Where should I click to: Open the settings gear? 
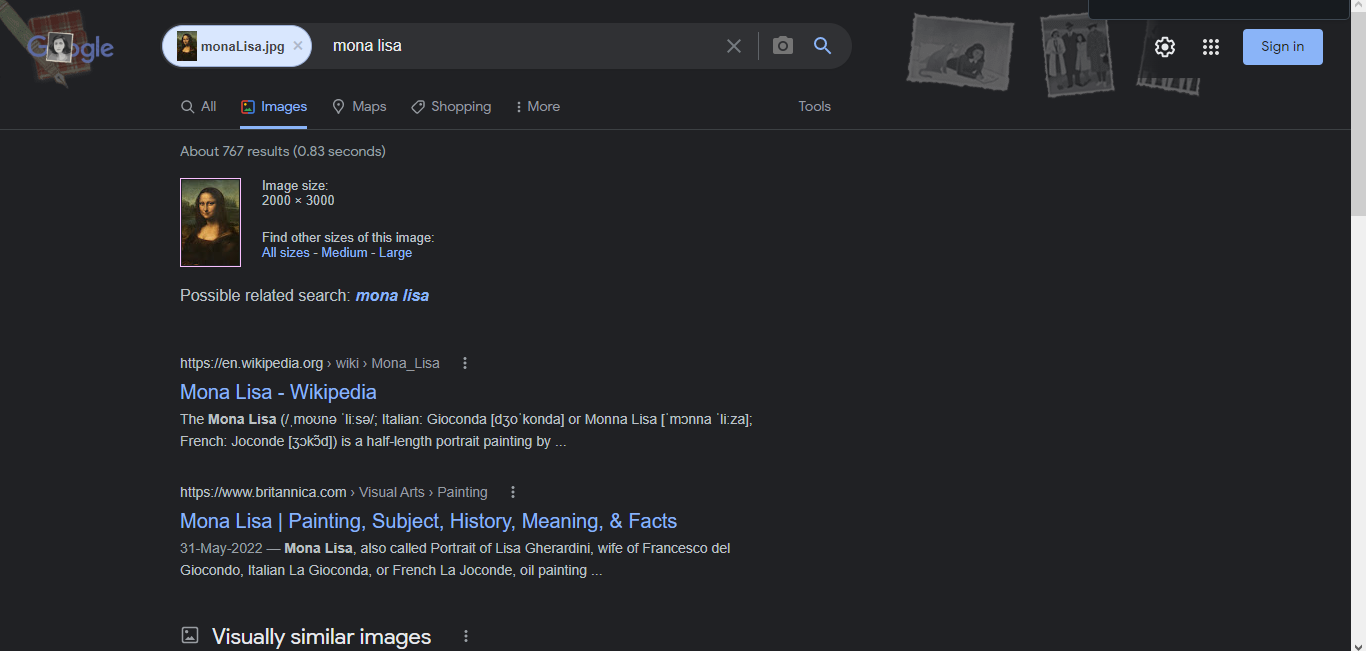(1165, 47)
